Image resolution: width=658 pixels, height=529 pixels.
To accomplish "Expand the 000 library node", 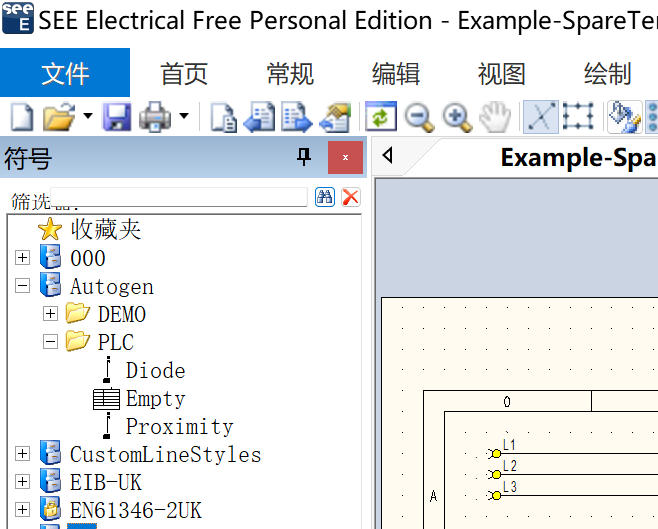I will tap(22, 257).
